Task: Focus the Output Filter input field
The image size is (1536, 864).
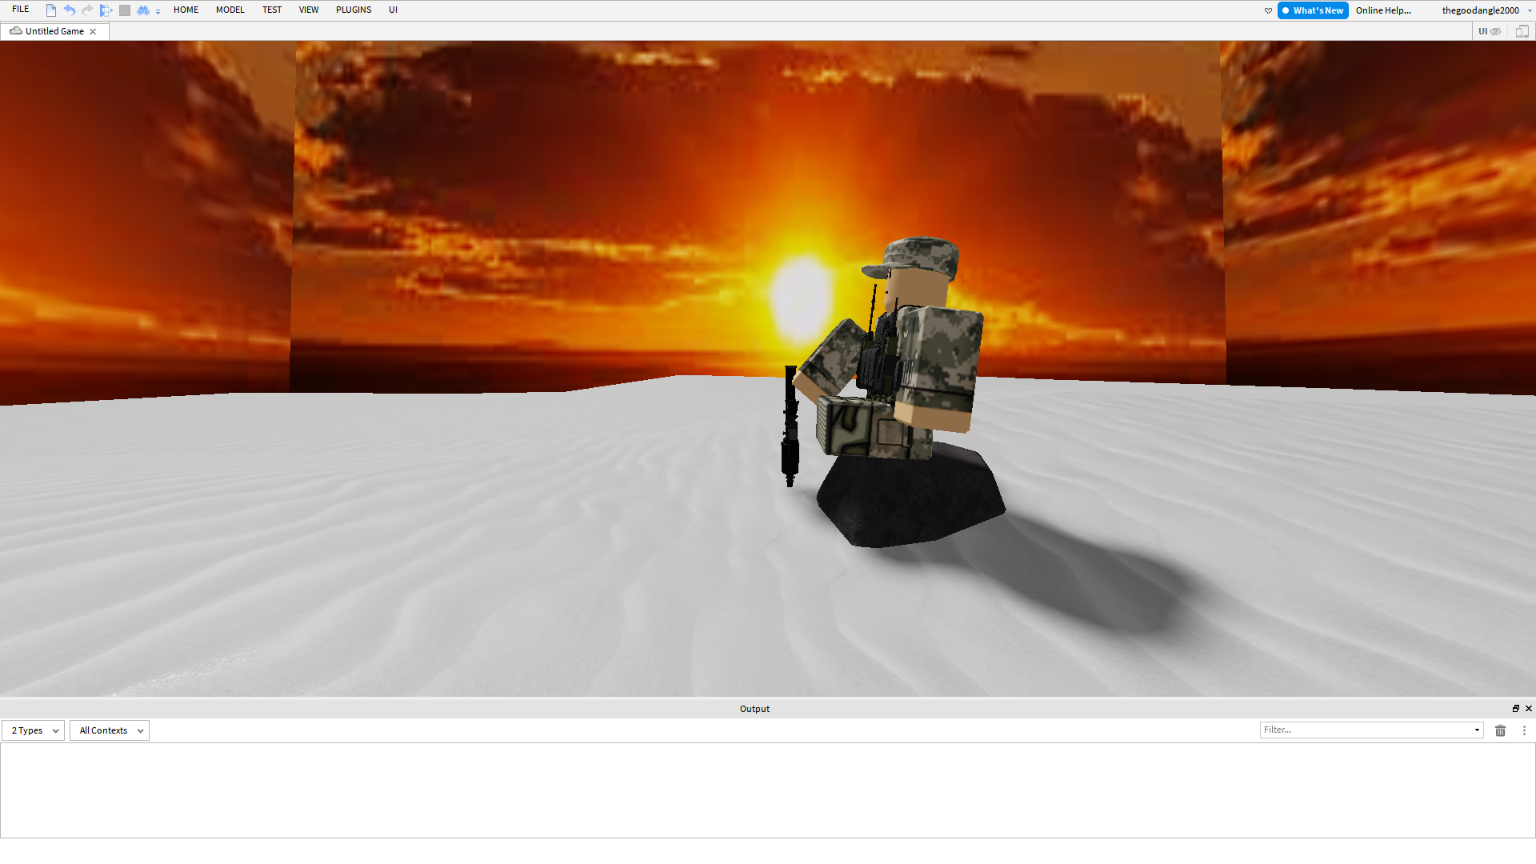Action: (x=1365, y=730)
